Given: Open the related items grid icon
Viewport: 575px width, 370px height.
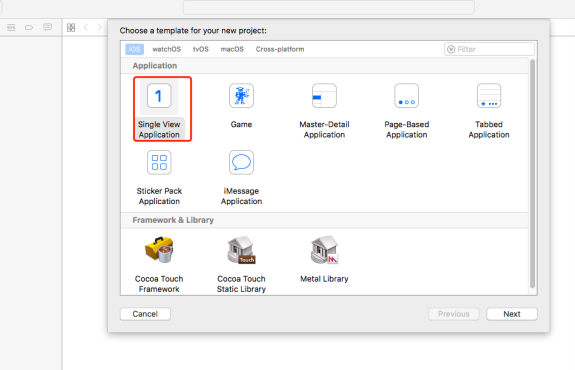Looking at the screenshot, I should [71, 28].
